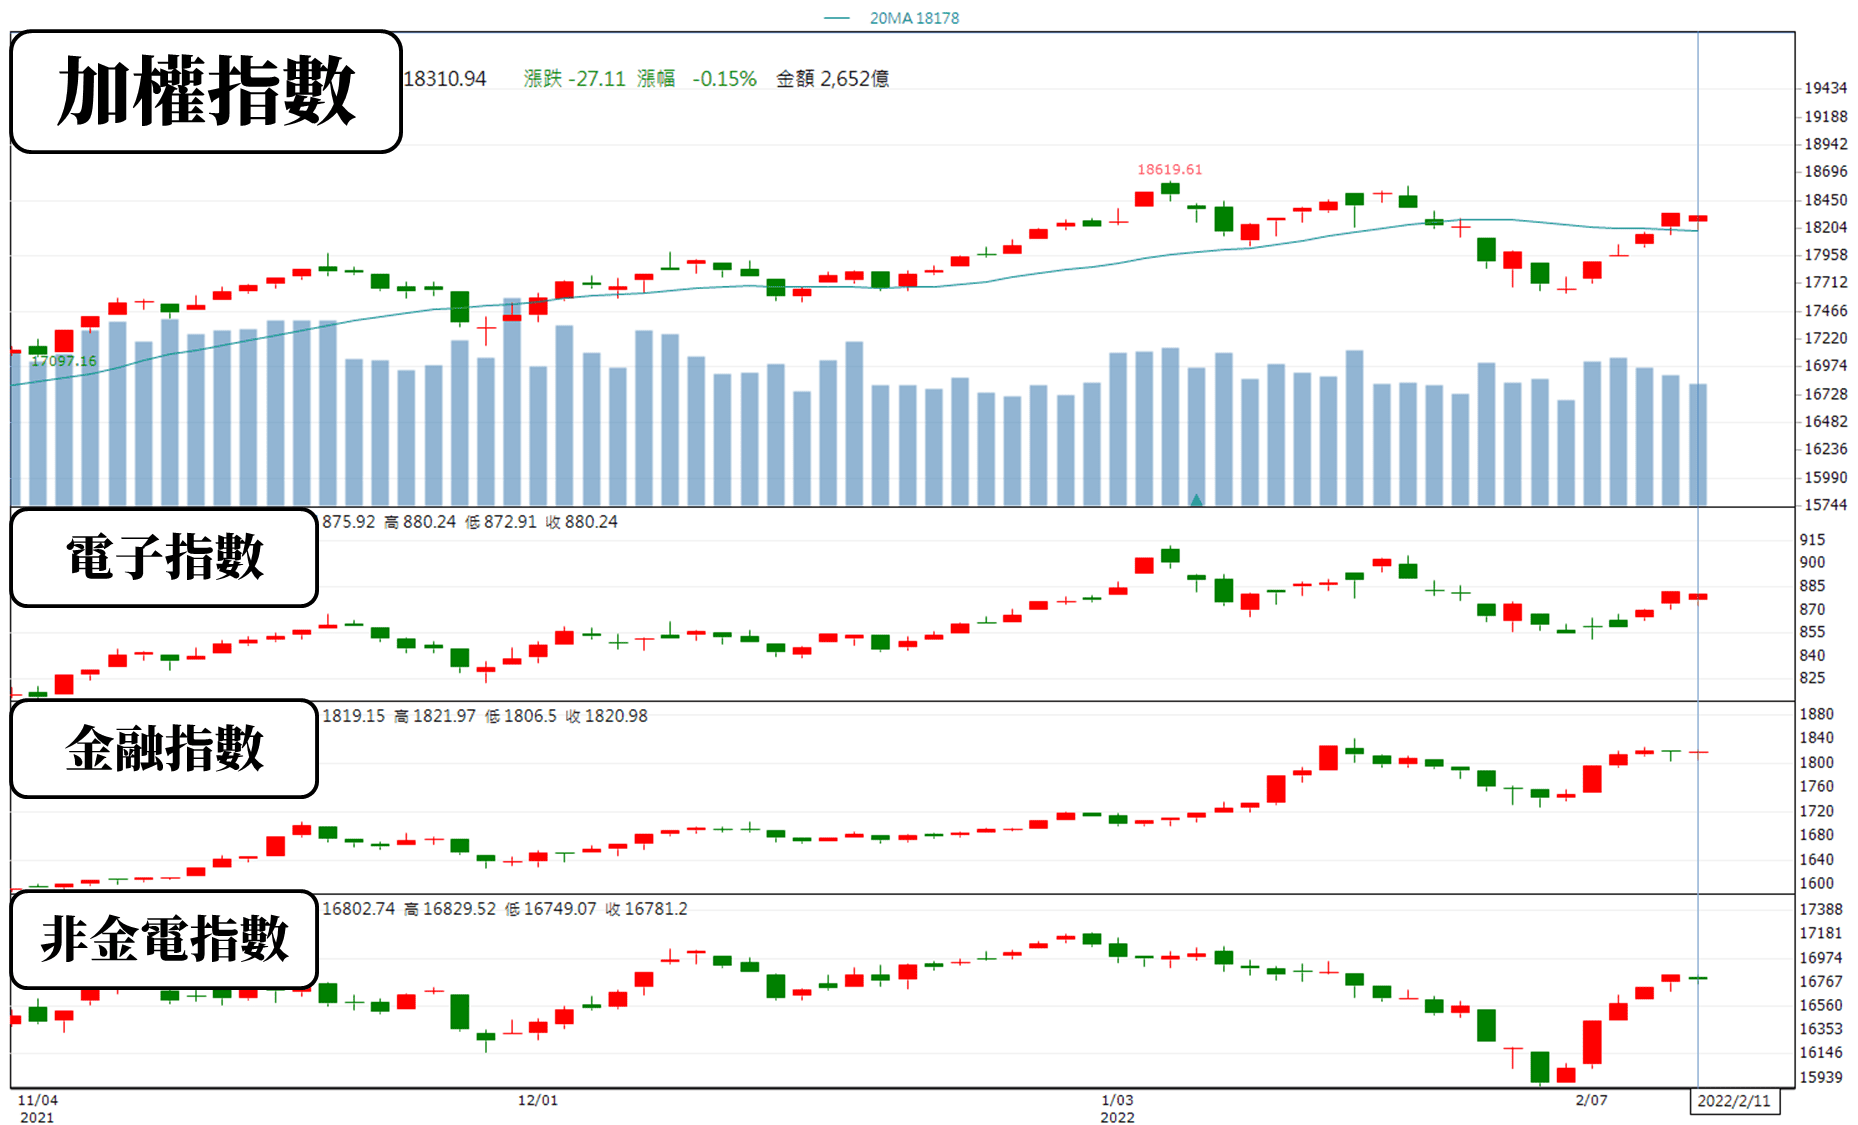Click the 加權指數 title label
This screenshot has width=1858, height=1125.
pyautogui.click(x=206, y=91)
